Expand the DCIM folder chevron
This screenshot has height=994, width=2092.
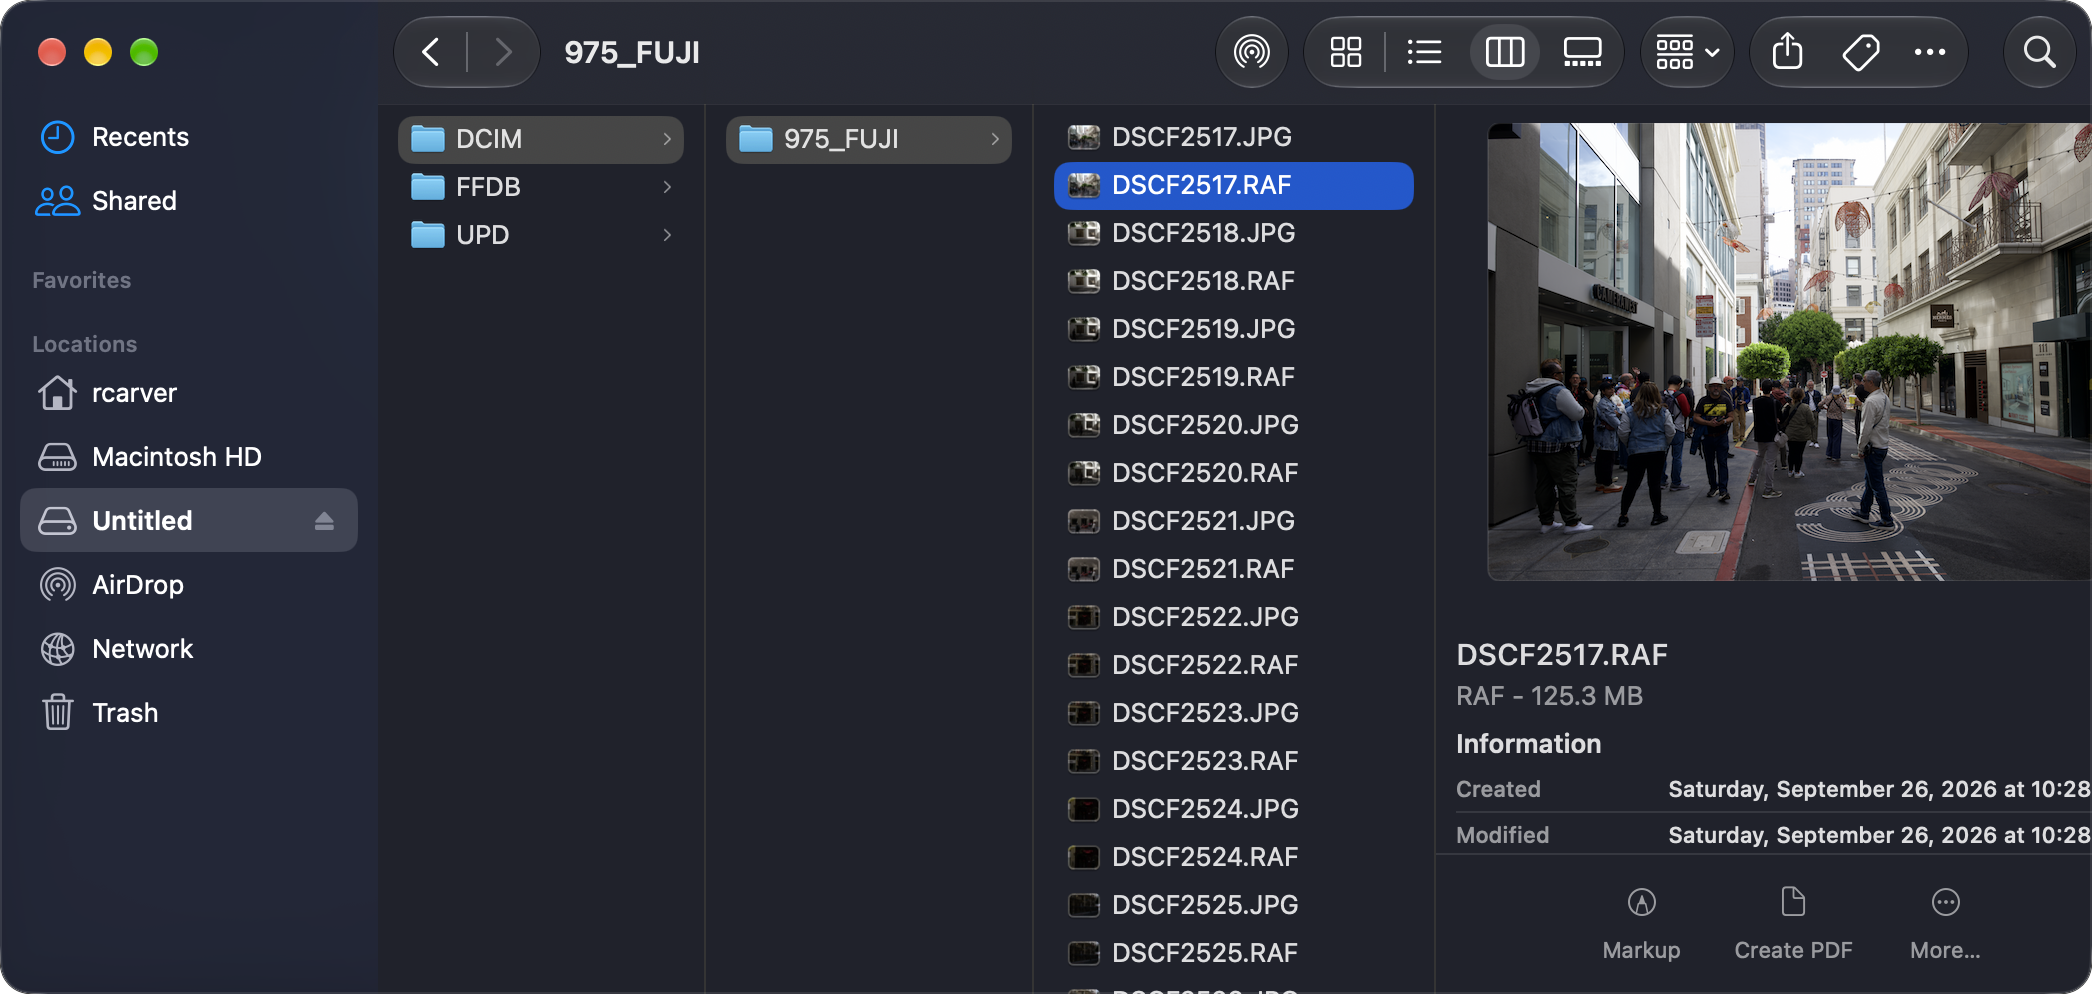(x=667, y=139)
